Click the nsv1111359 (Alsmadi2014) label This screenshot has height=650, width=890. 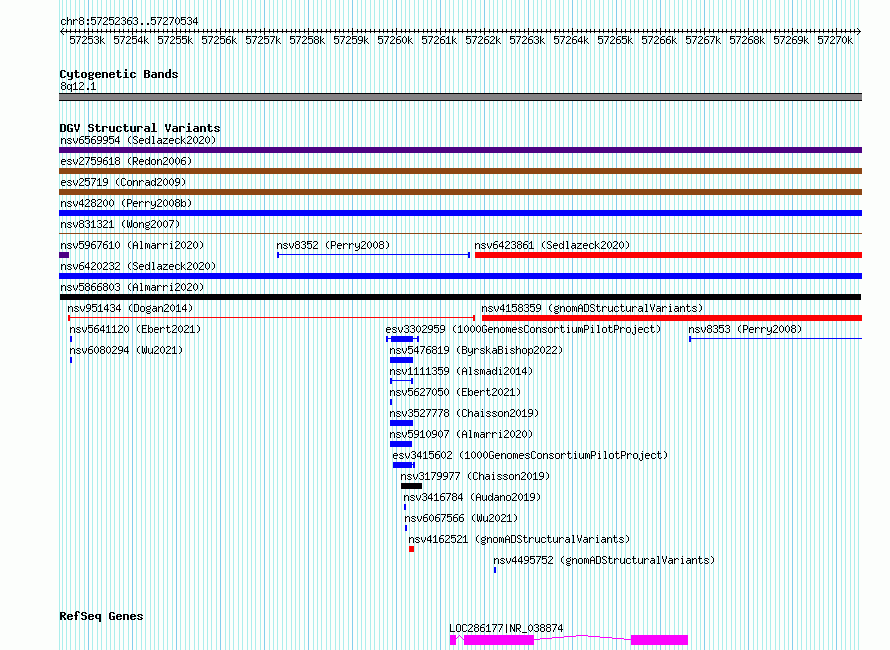(x=461, y=371)
